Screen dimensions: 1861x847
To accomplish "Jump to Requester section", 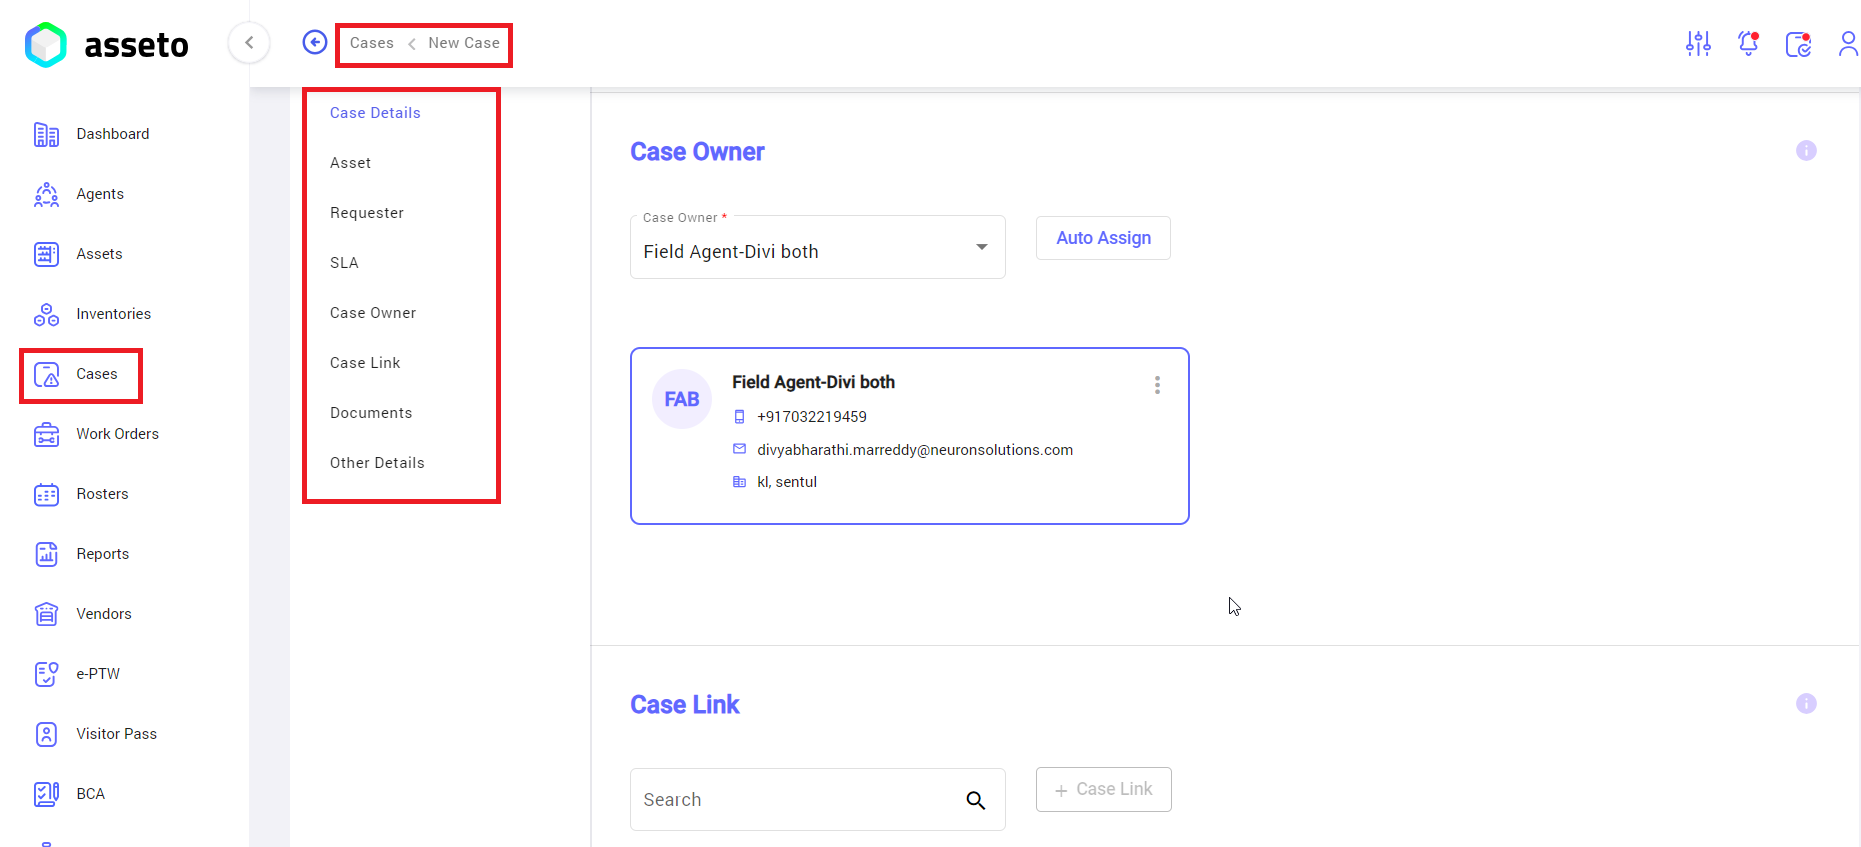I will click(x=367, y=213).
